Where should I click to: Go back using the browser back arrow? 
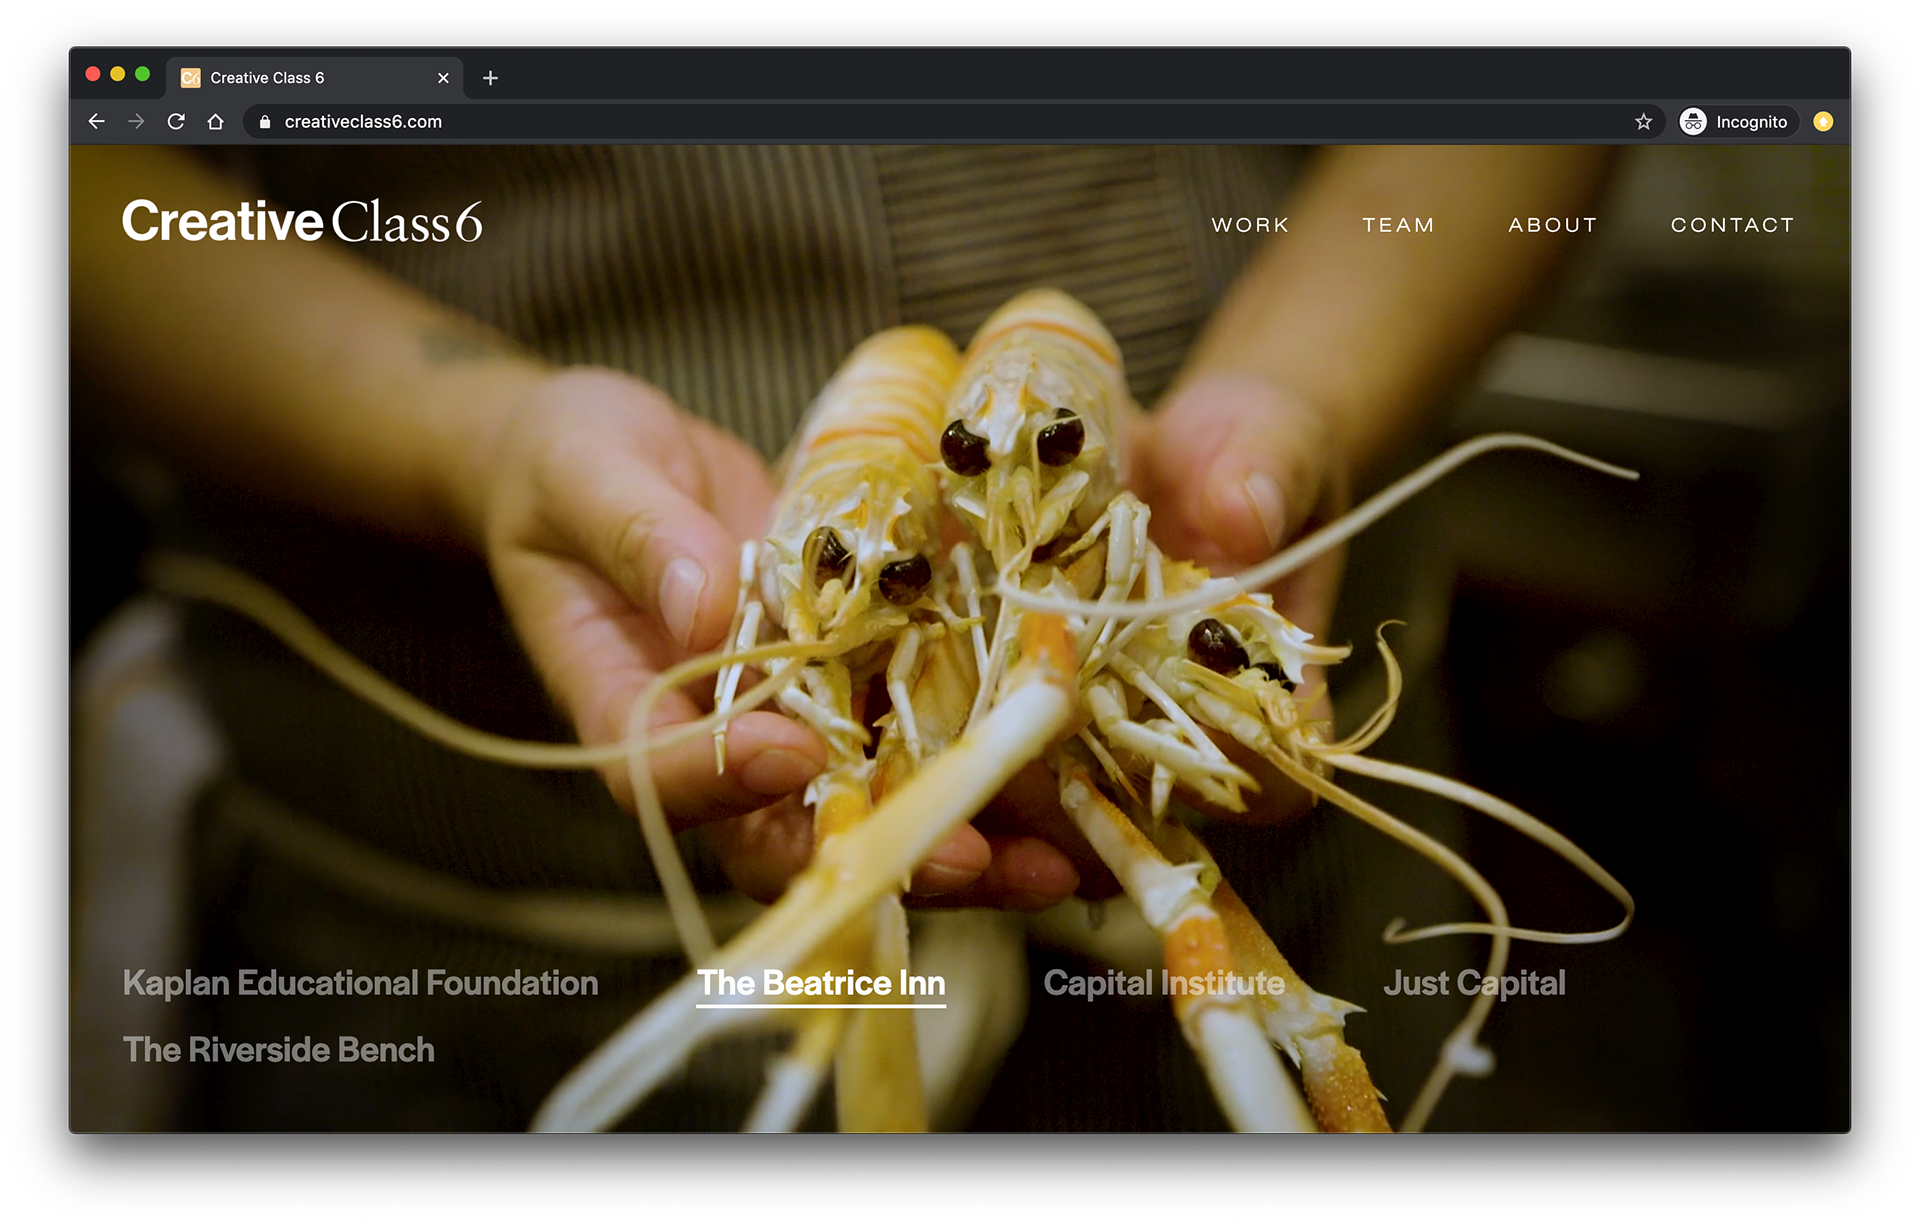96,121
